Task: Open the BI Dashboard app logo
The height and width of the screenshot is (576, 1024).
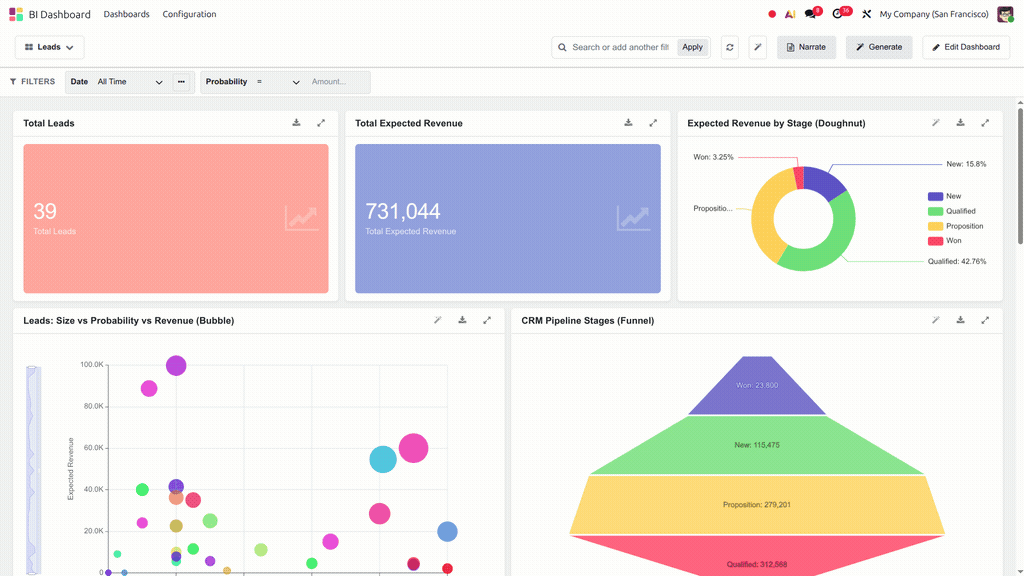Action: coord(16,14)
